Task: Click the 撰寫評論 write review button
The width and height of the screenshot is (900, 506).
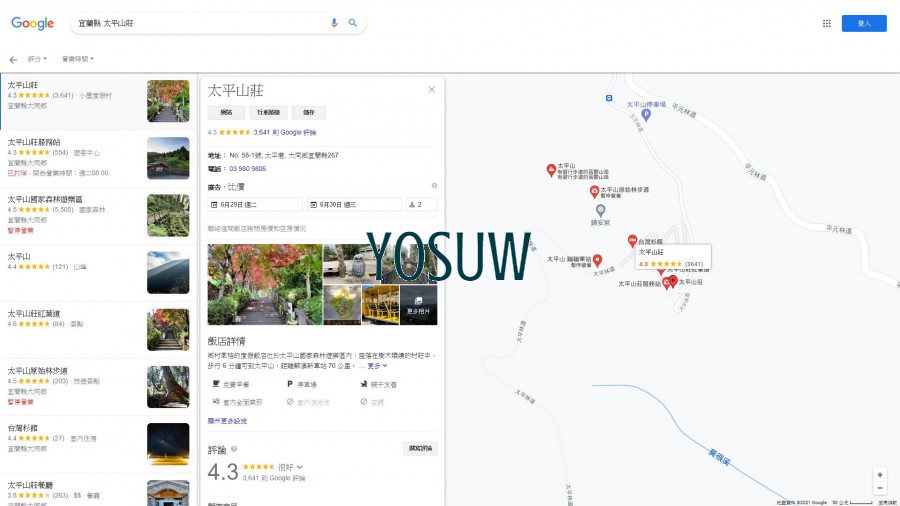Action: click(x=421, y=448)
